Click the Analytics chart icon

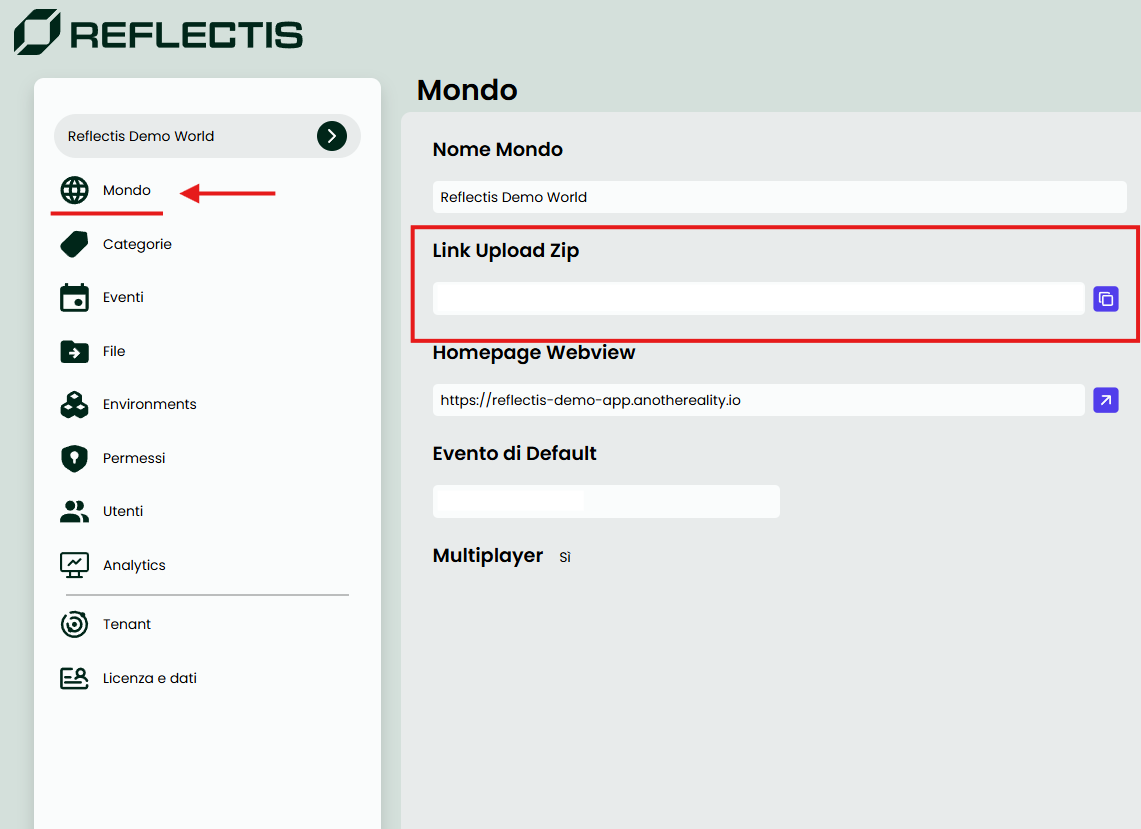point(74,564)
